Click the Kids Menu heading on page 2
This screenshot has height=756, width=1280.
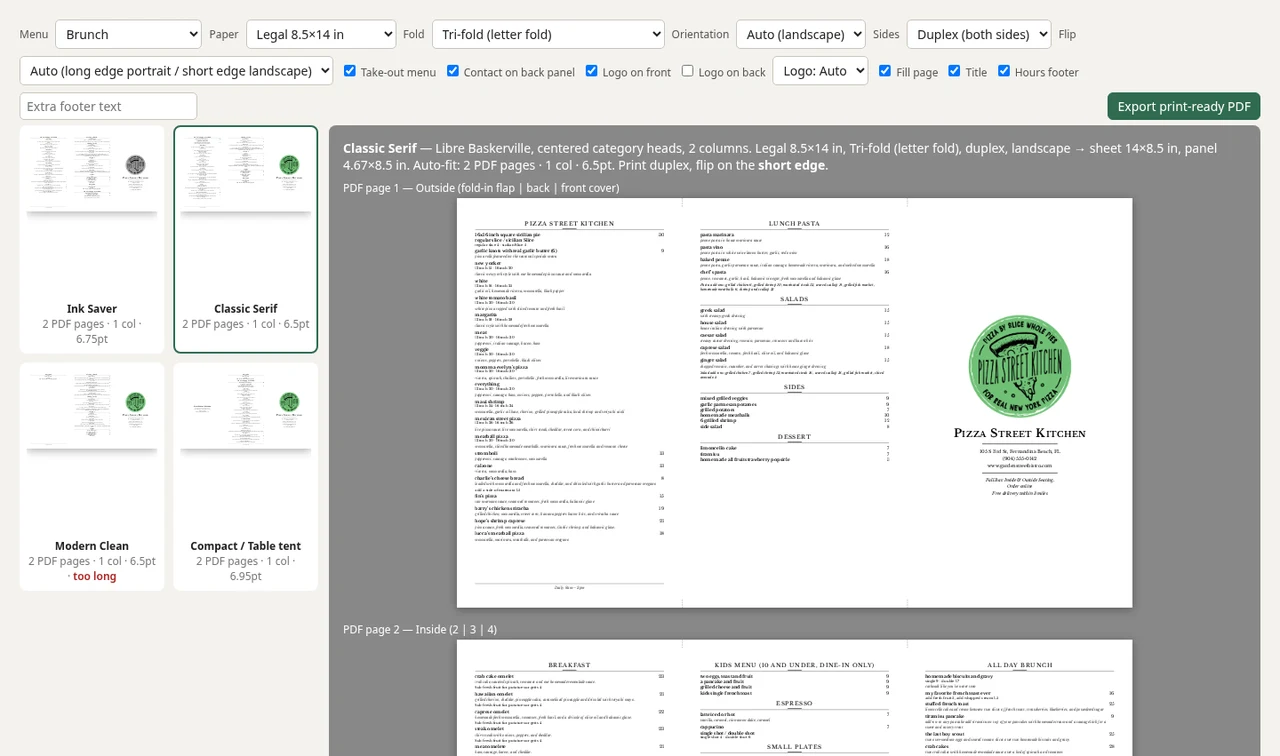[794, 665]
